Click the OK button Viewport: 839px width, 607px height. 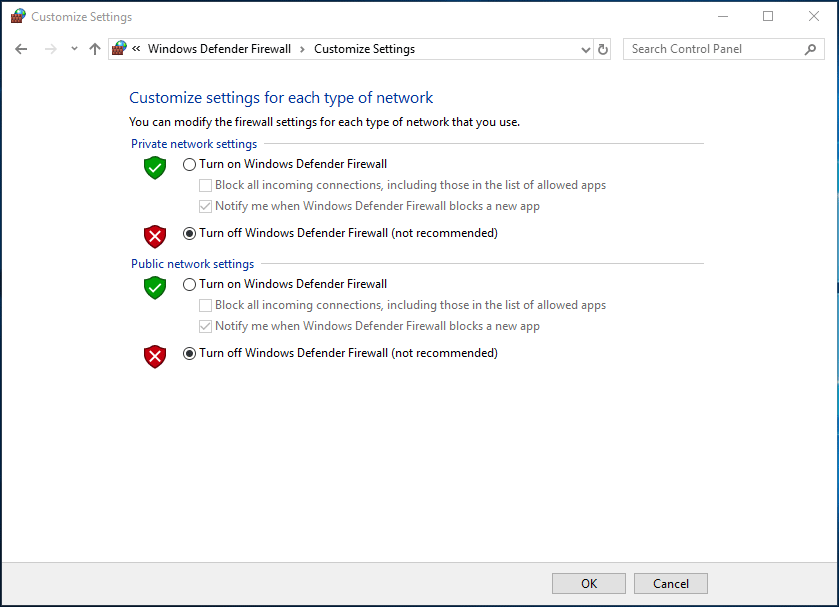[588, 583]
